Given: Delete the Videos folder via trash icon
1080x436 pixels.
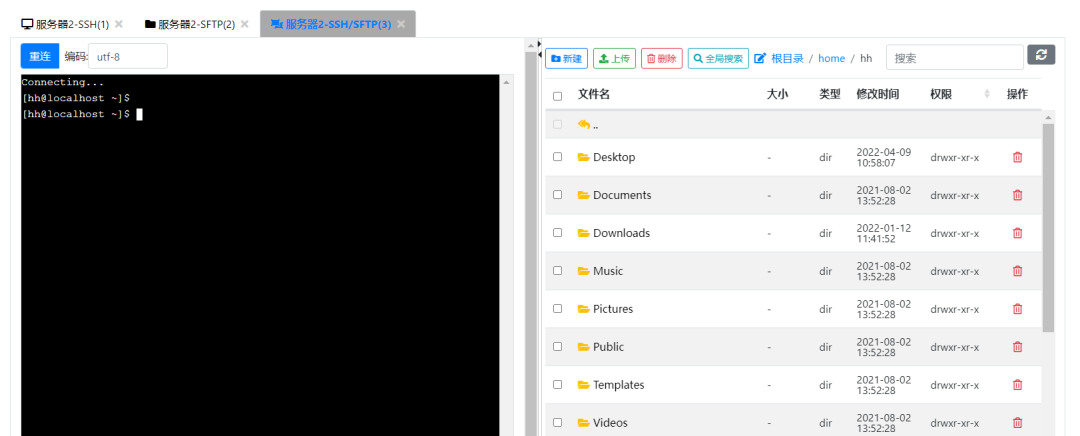Looking at the screenshot, I should 1017,422.
